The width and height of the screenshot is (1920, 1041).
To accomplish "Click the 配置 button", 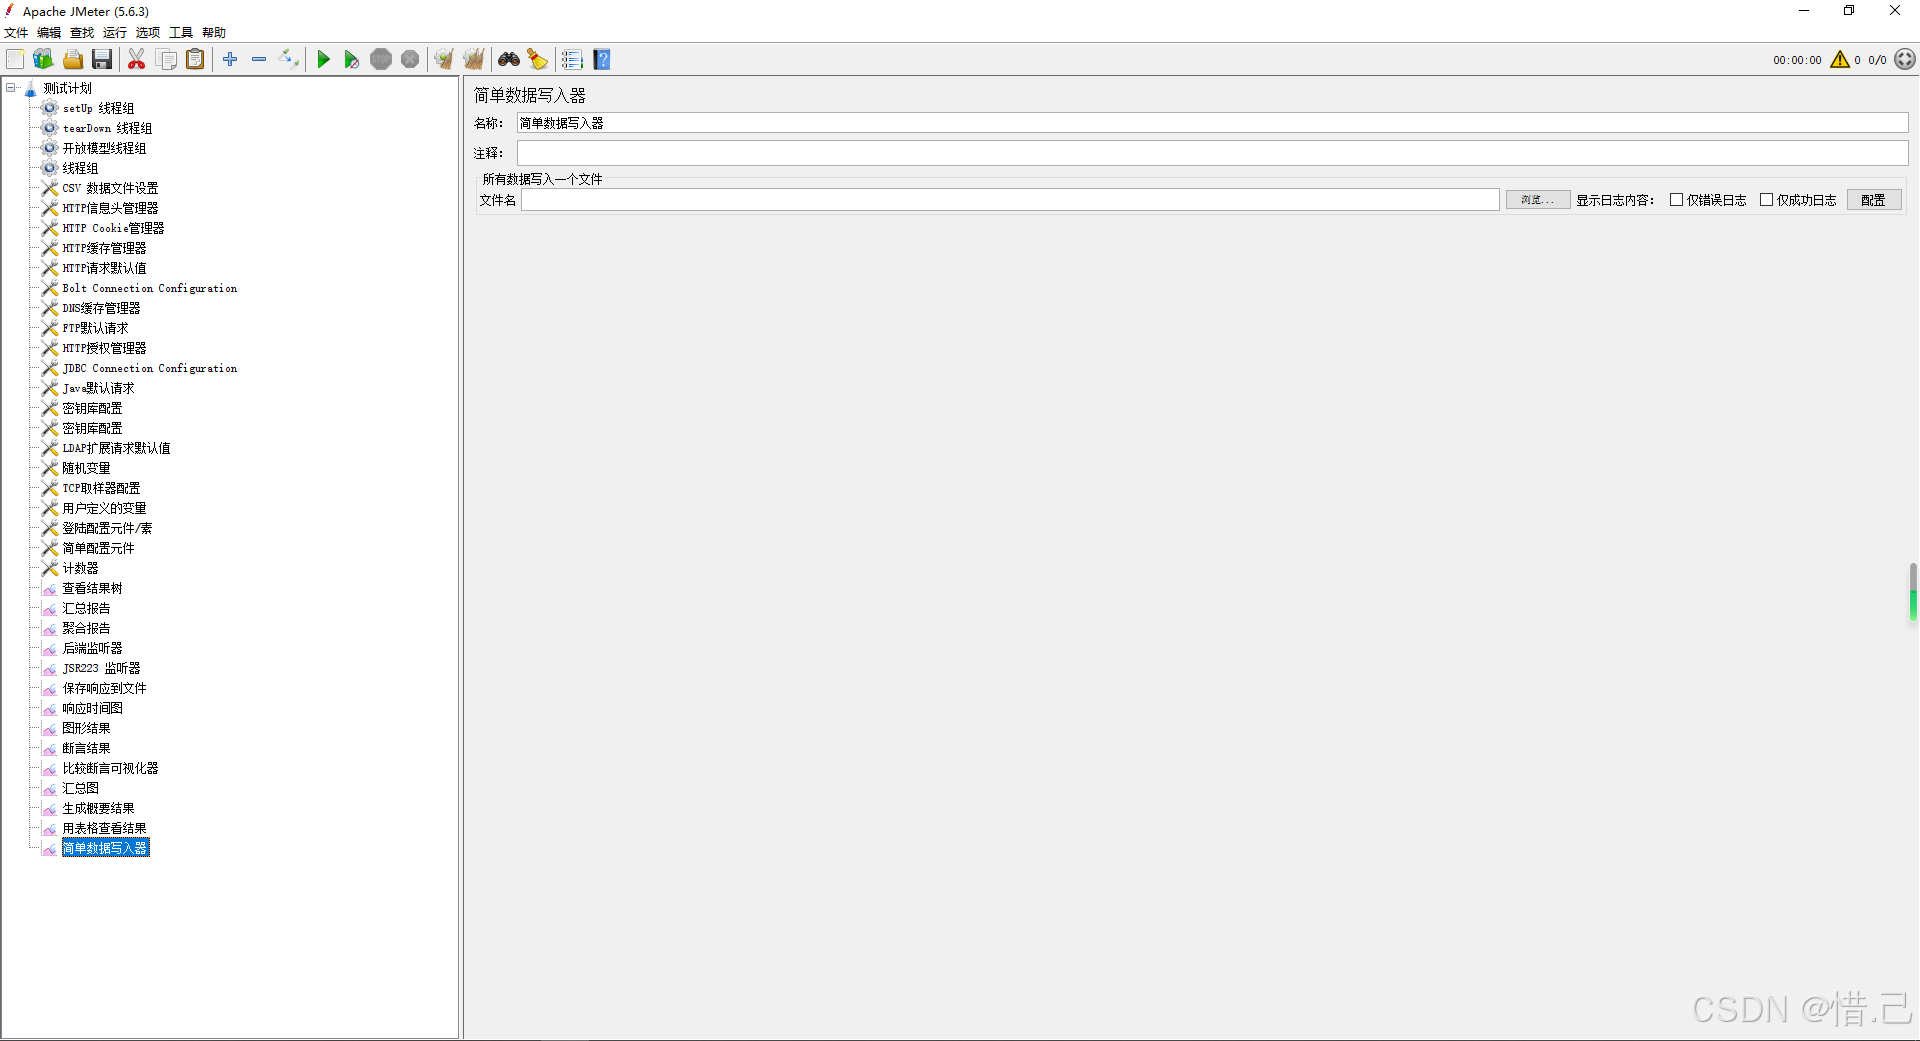I will pyautogui.click(x=1874, y=200).
